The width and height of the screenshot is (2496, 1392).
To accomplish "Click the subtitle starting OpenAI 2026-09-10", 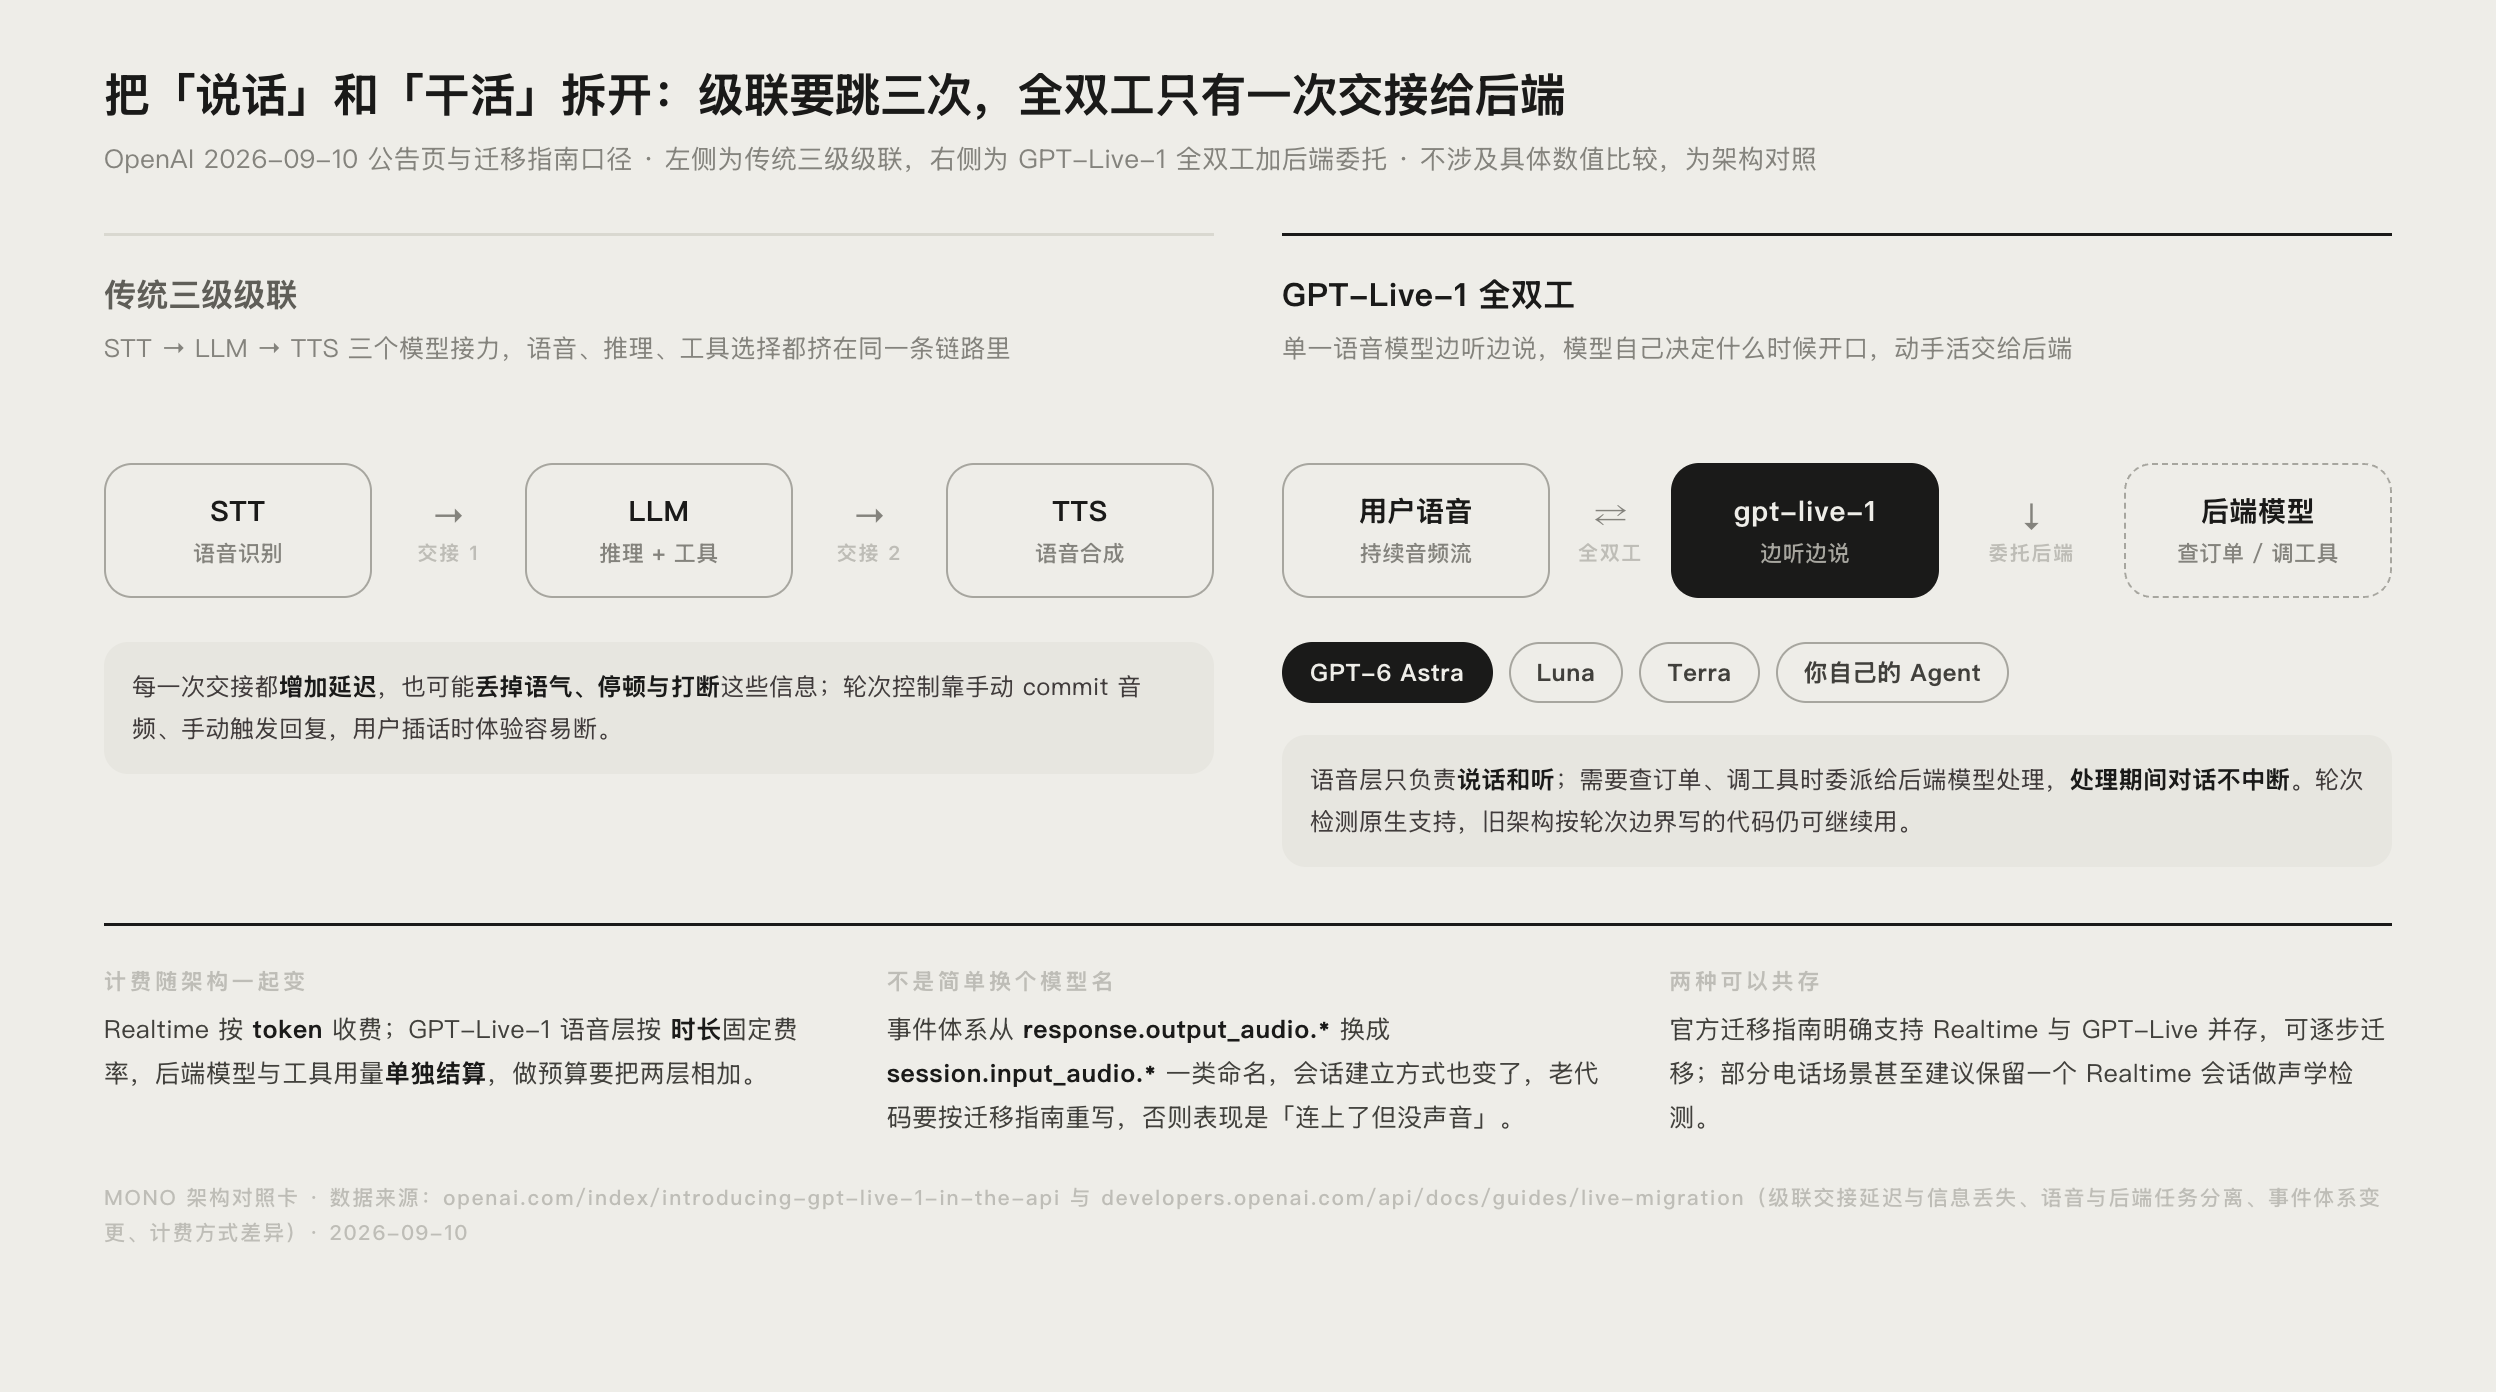I will click(x=960, y=159).
